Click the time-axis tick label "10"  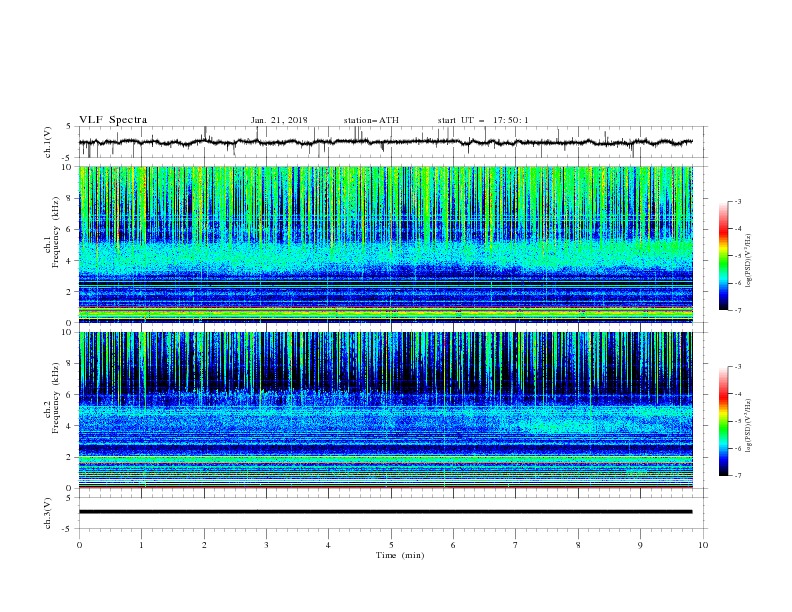tap(703, 545)
